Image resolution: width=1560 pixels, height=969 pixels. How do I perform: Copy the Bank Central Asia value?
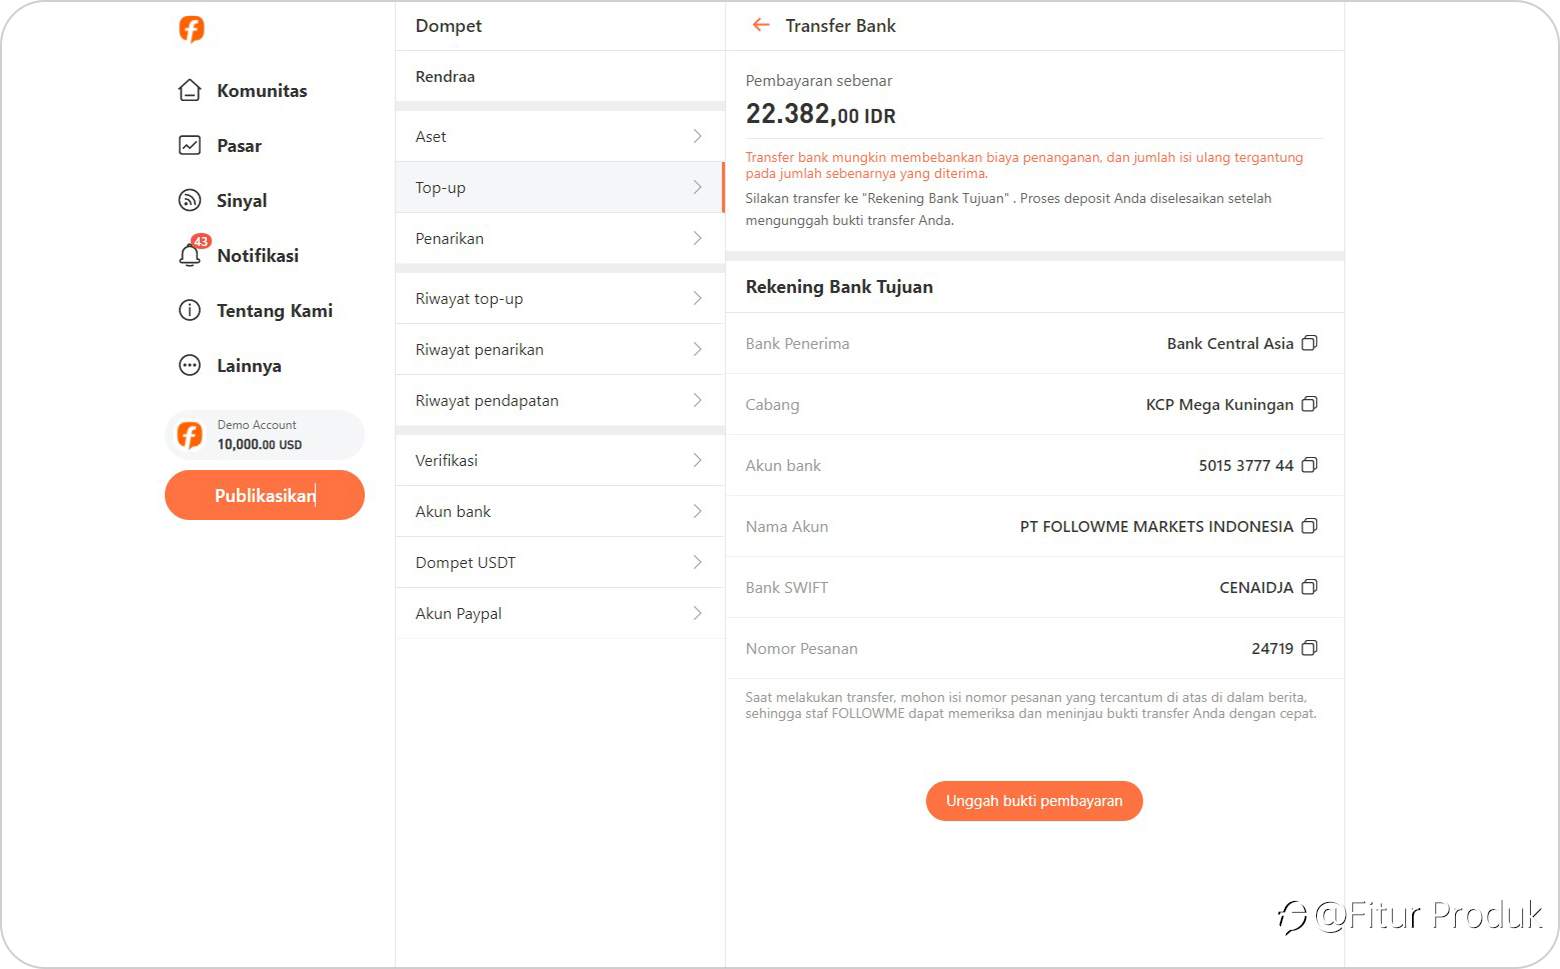pos(1309,343)
